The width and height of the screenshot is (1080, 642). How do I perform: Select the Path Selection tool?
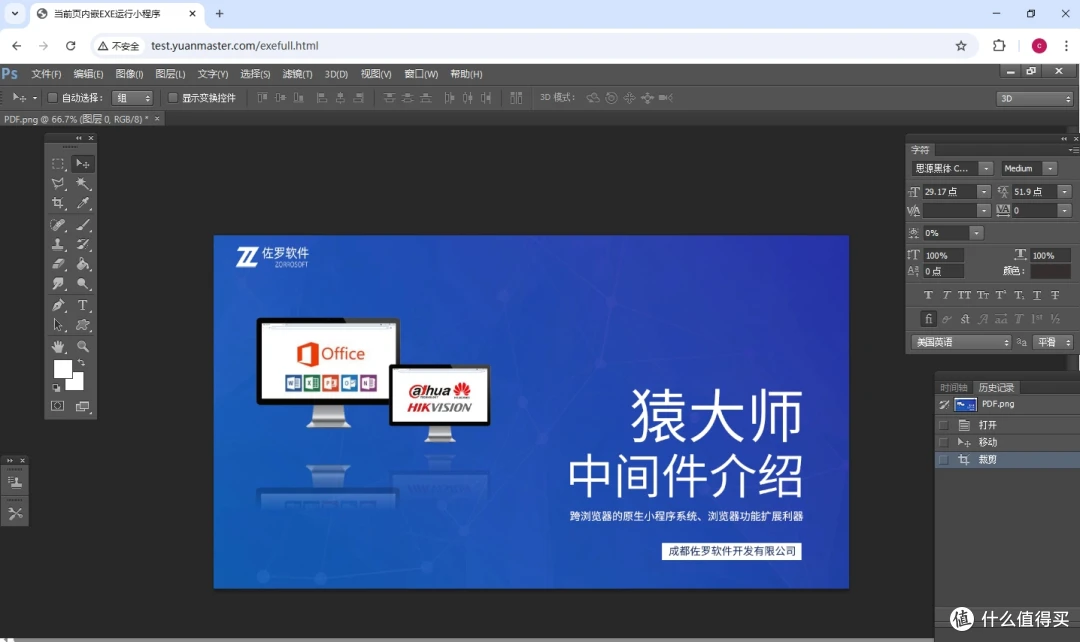[58, 325]
